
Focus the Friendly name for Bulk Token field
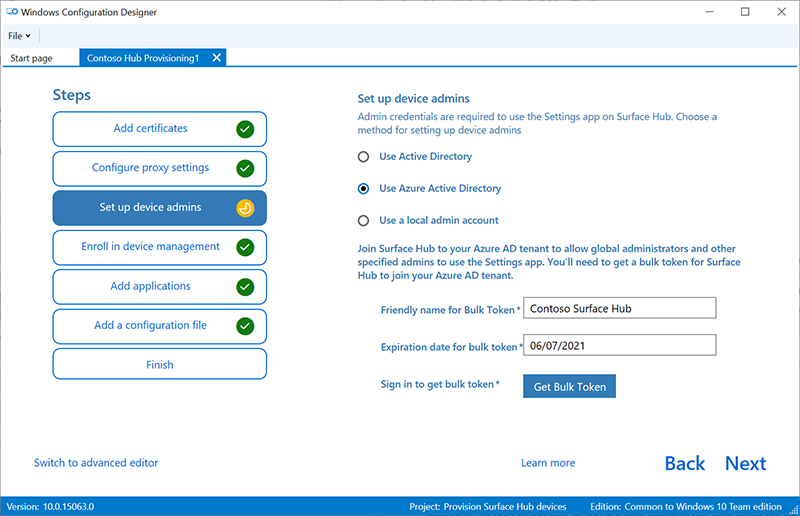(620, 308)
